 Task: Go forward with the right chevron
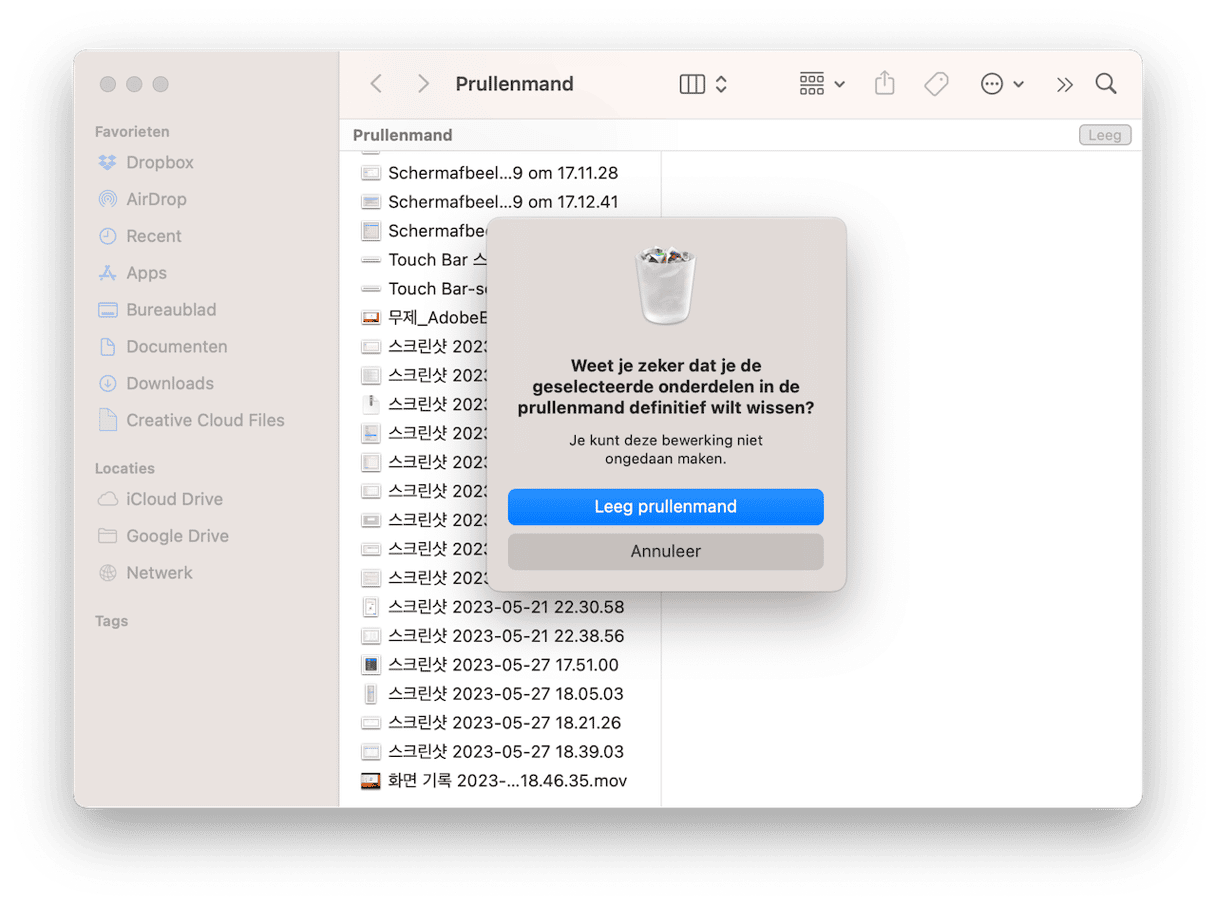click(x=423, y=84)
